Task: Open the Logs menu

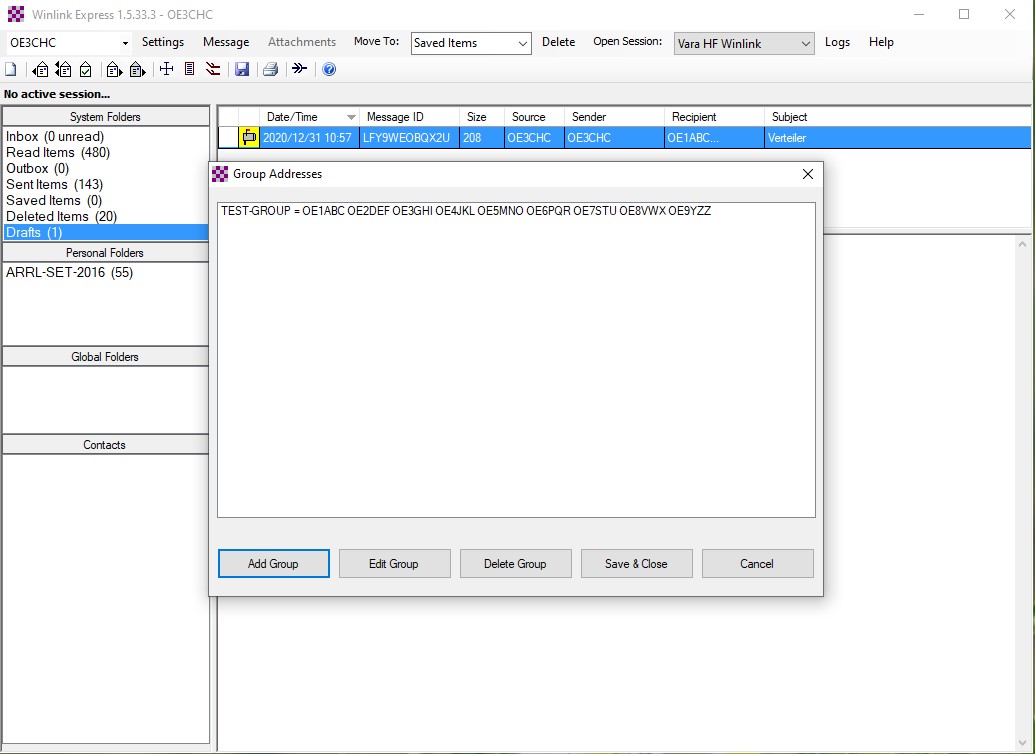Action: (x=837, y=42)
